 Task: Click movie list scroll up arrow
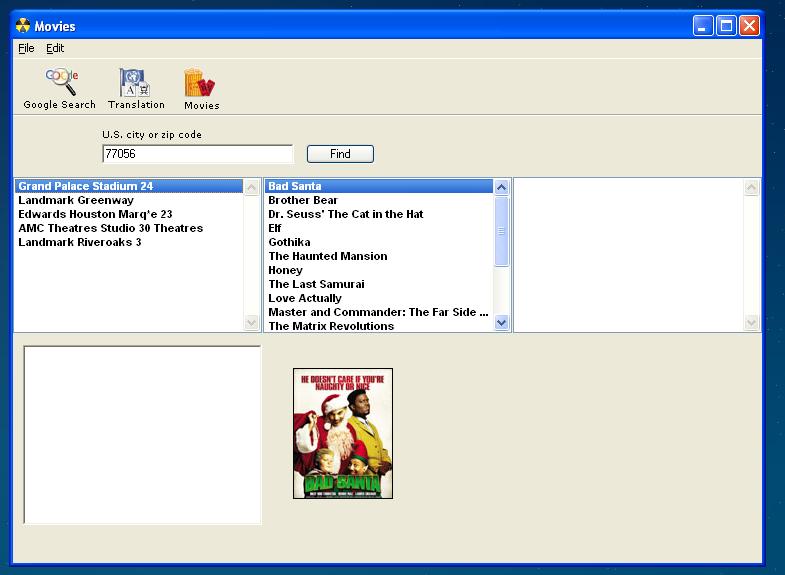(x=501, y=187)
